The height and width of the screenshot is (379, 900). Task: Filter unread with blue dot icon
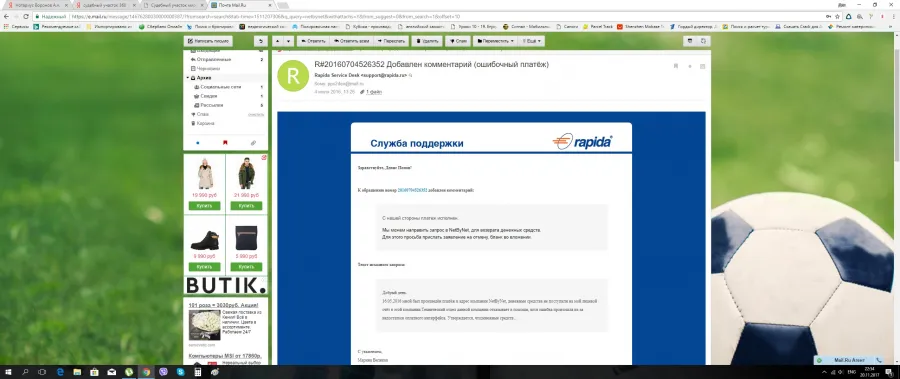click(x=198, y=142)
